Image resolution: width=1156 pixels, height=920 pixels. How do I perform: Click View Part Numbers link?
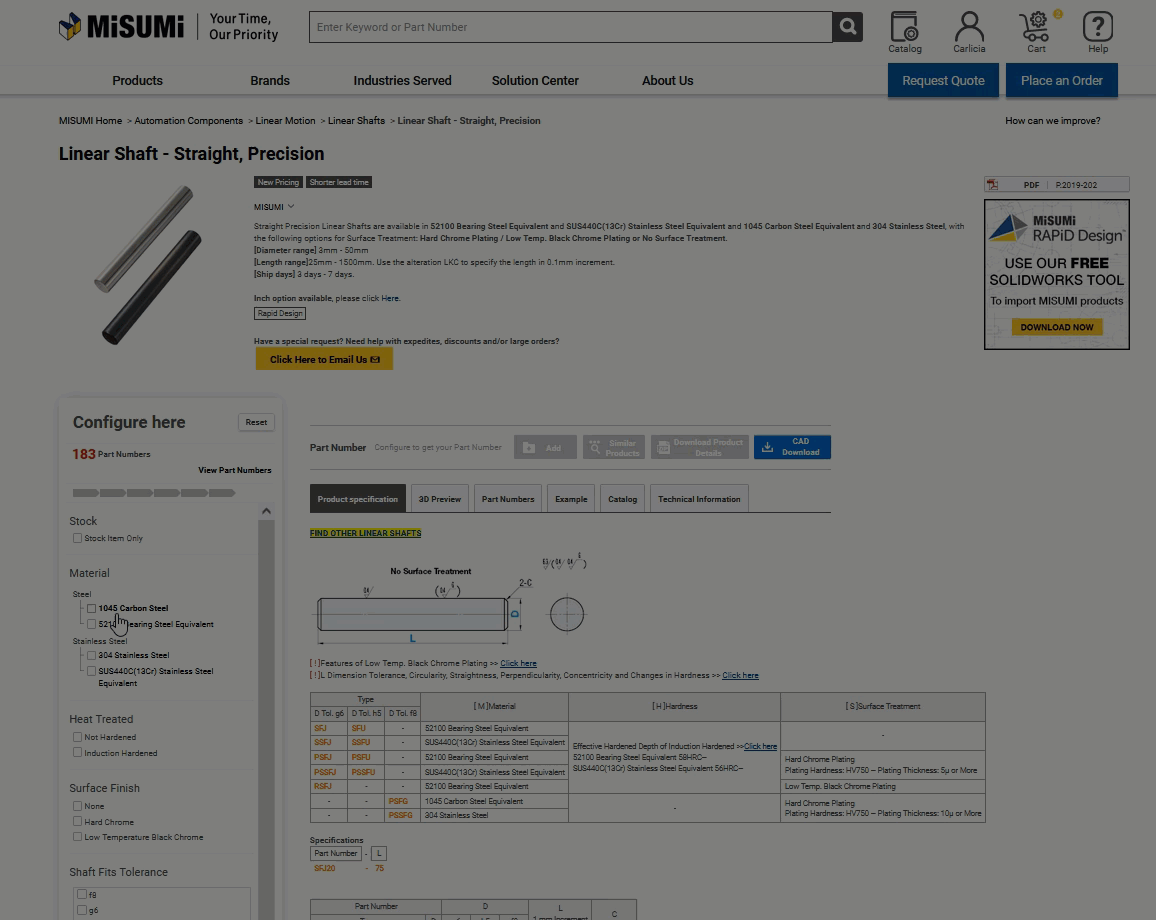pyautogui.click(x=234, y=470)
